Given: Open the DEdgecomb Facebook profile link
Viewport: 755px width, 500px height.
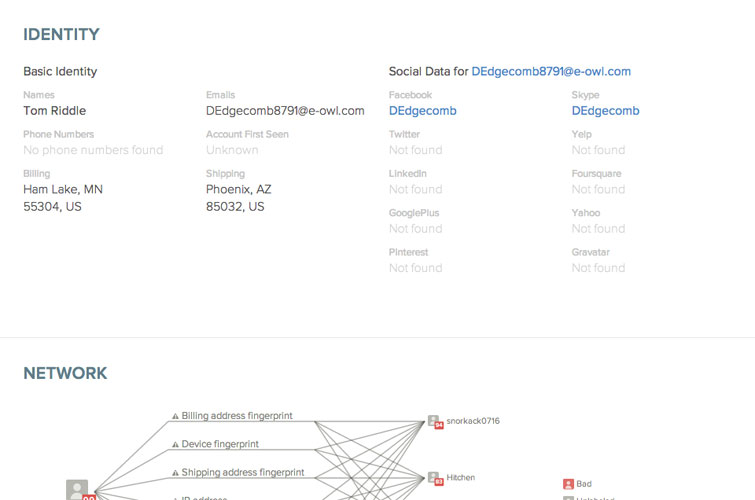Looking at the screenshot, I should [422, 111].
